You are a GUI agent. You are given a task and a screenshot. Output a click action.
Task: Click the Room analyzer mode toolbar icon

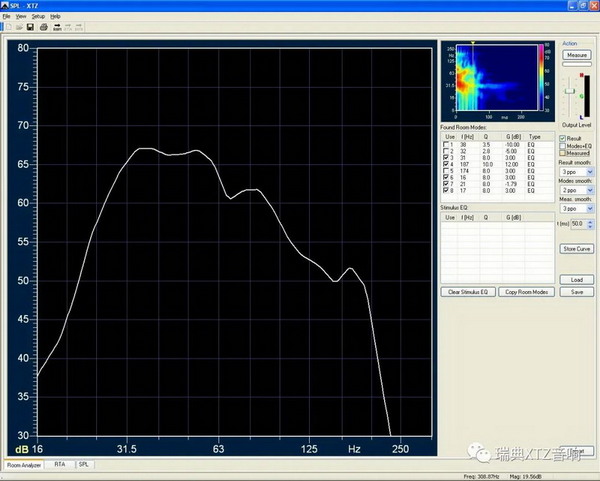(57, 27)
